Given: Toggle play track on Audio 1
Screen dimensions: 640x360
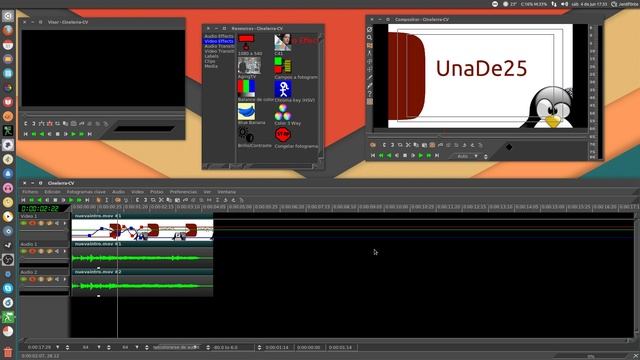Looking at the screenshot, I should (24, 251).
